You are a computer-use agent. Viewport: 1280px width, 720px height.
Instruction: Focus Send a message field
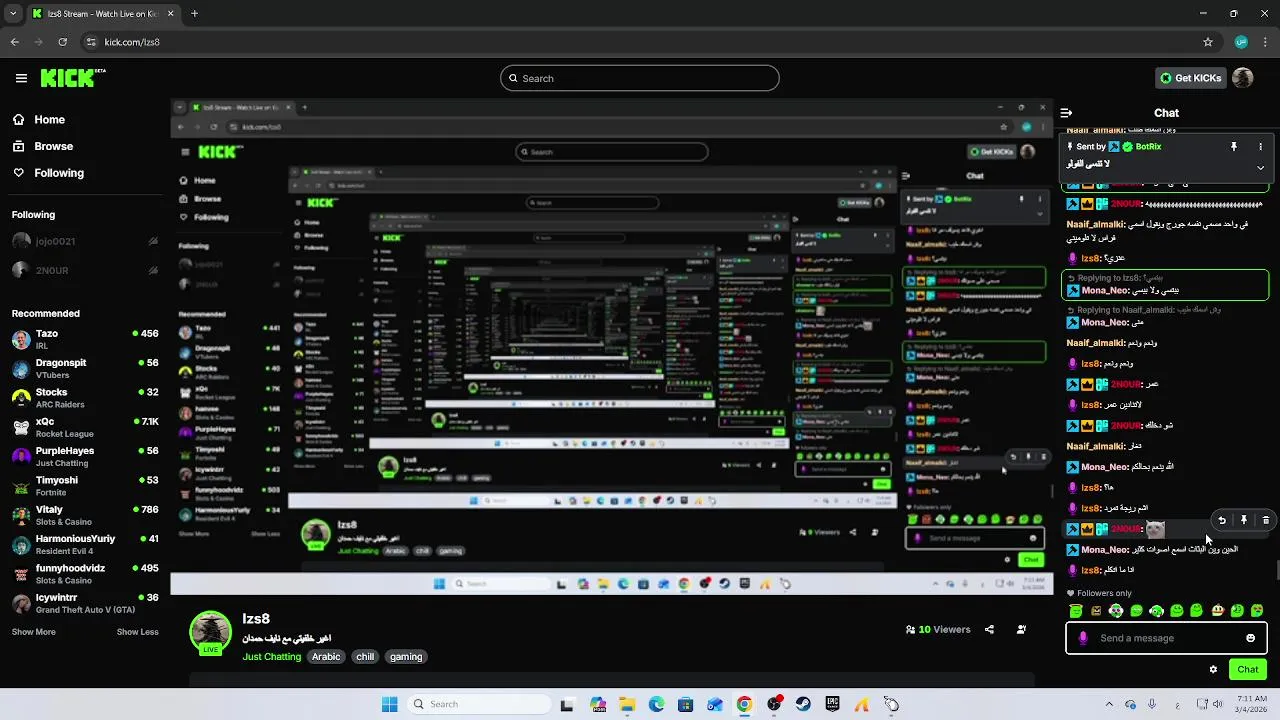[1165, 638]
